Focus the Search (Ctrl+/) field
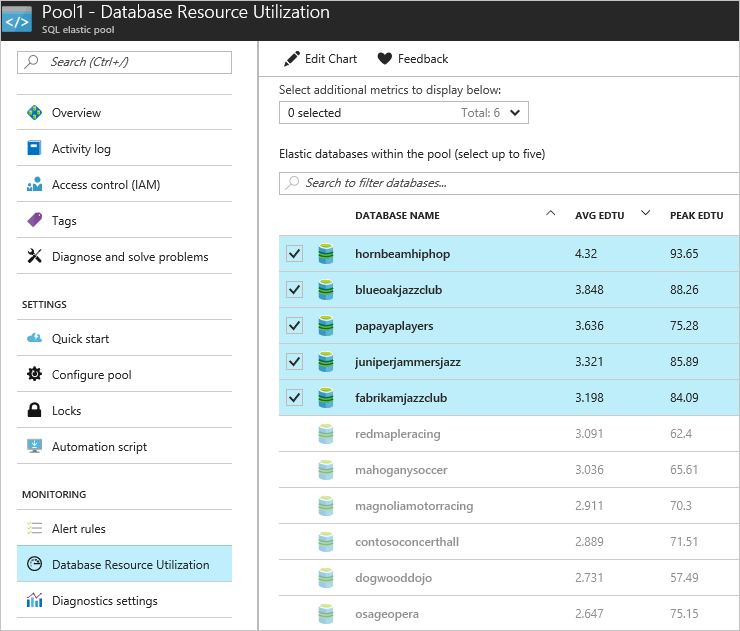Image resolution: width=740 pixels, height=631 pixels. pos(125,62)
